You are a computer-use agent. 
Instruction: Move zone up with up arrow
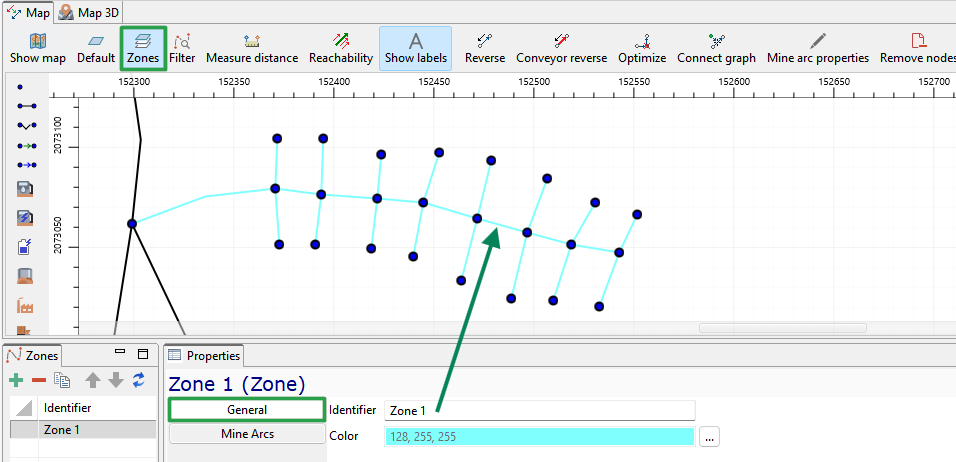(93, 380)
